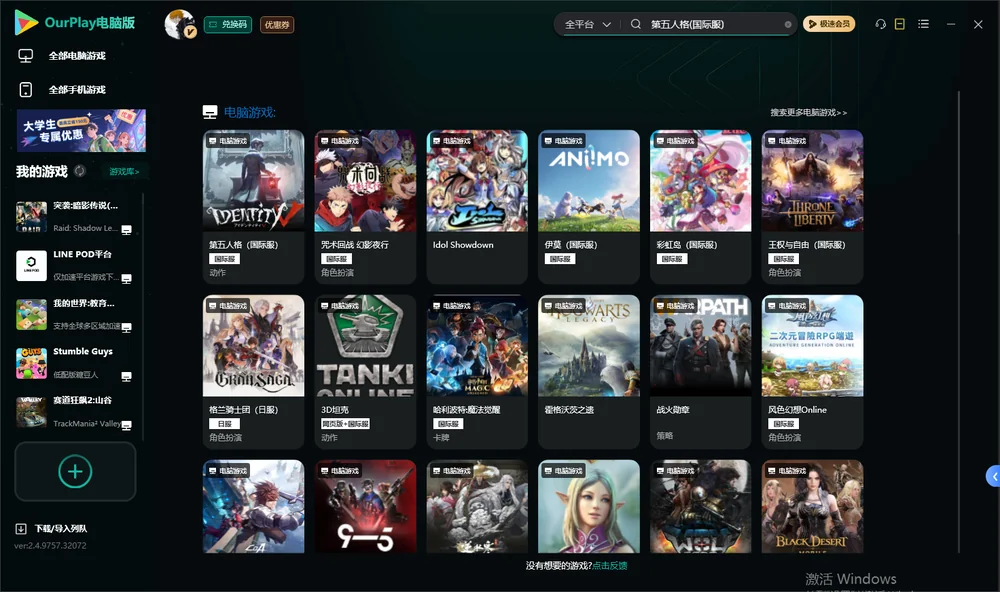Click the PC icon beside Raid: Shadow Legends

tap(126, 230)
